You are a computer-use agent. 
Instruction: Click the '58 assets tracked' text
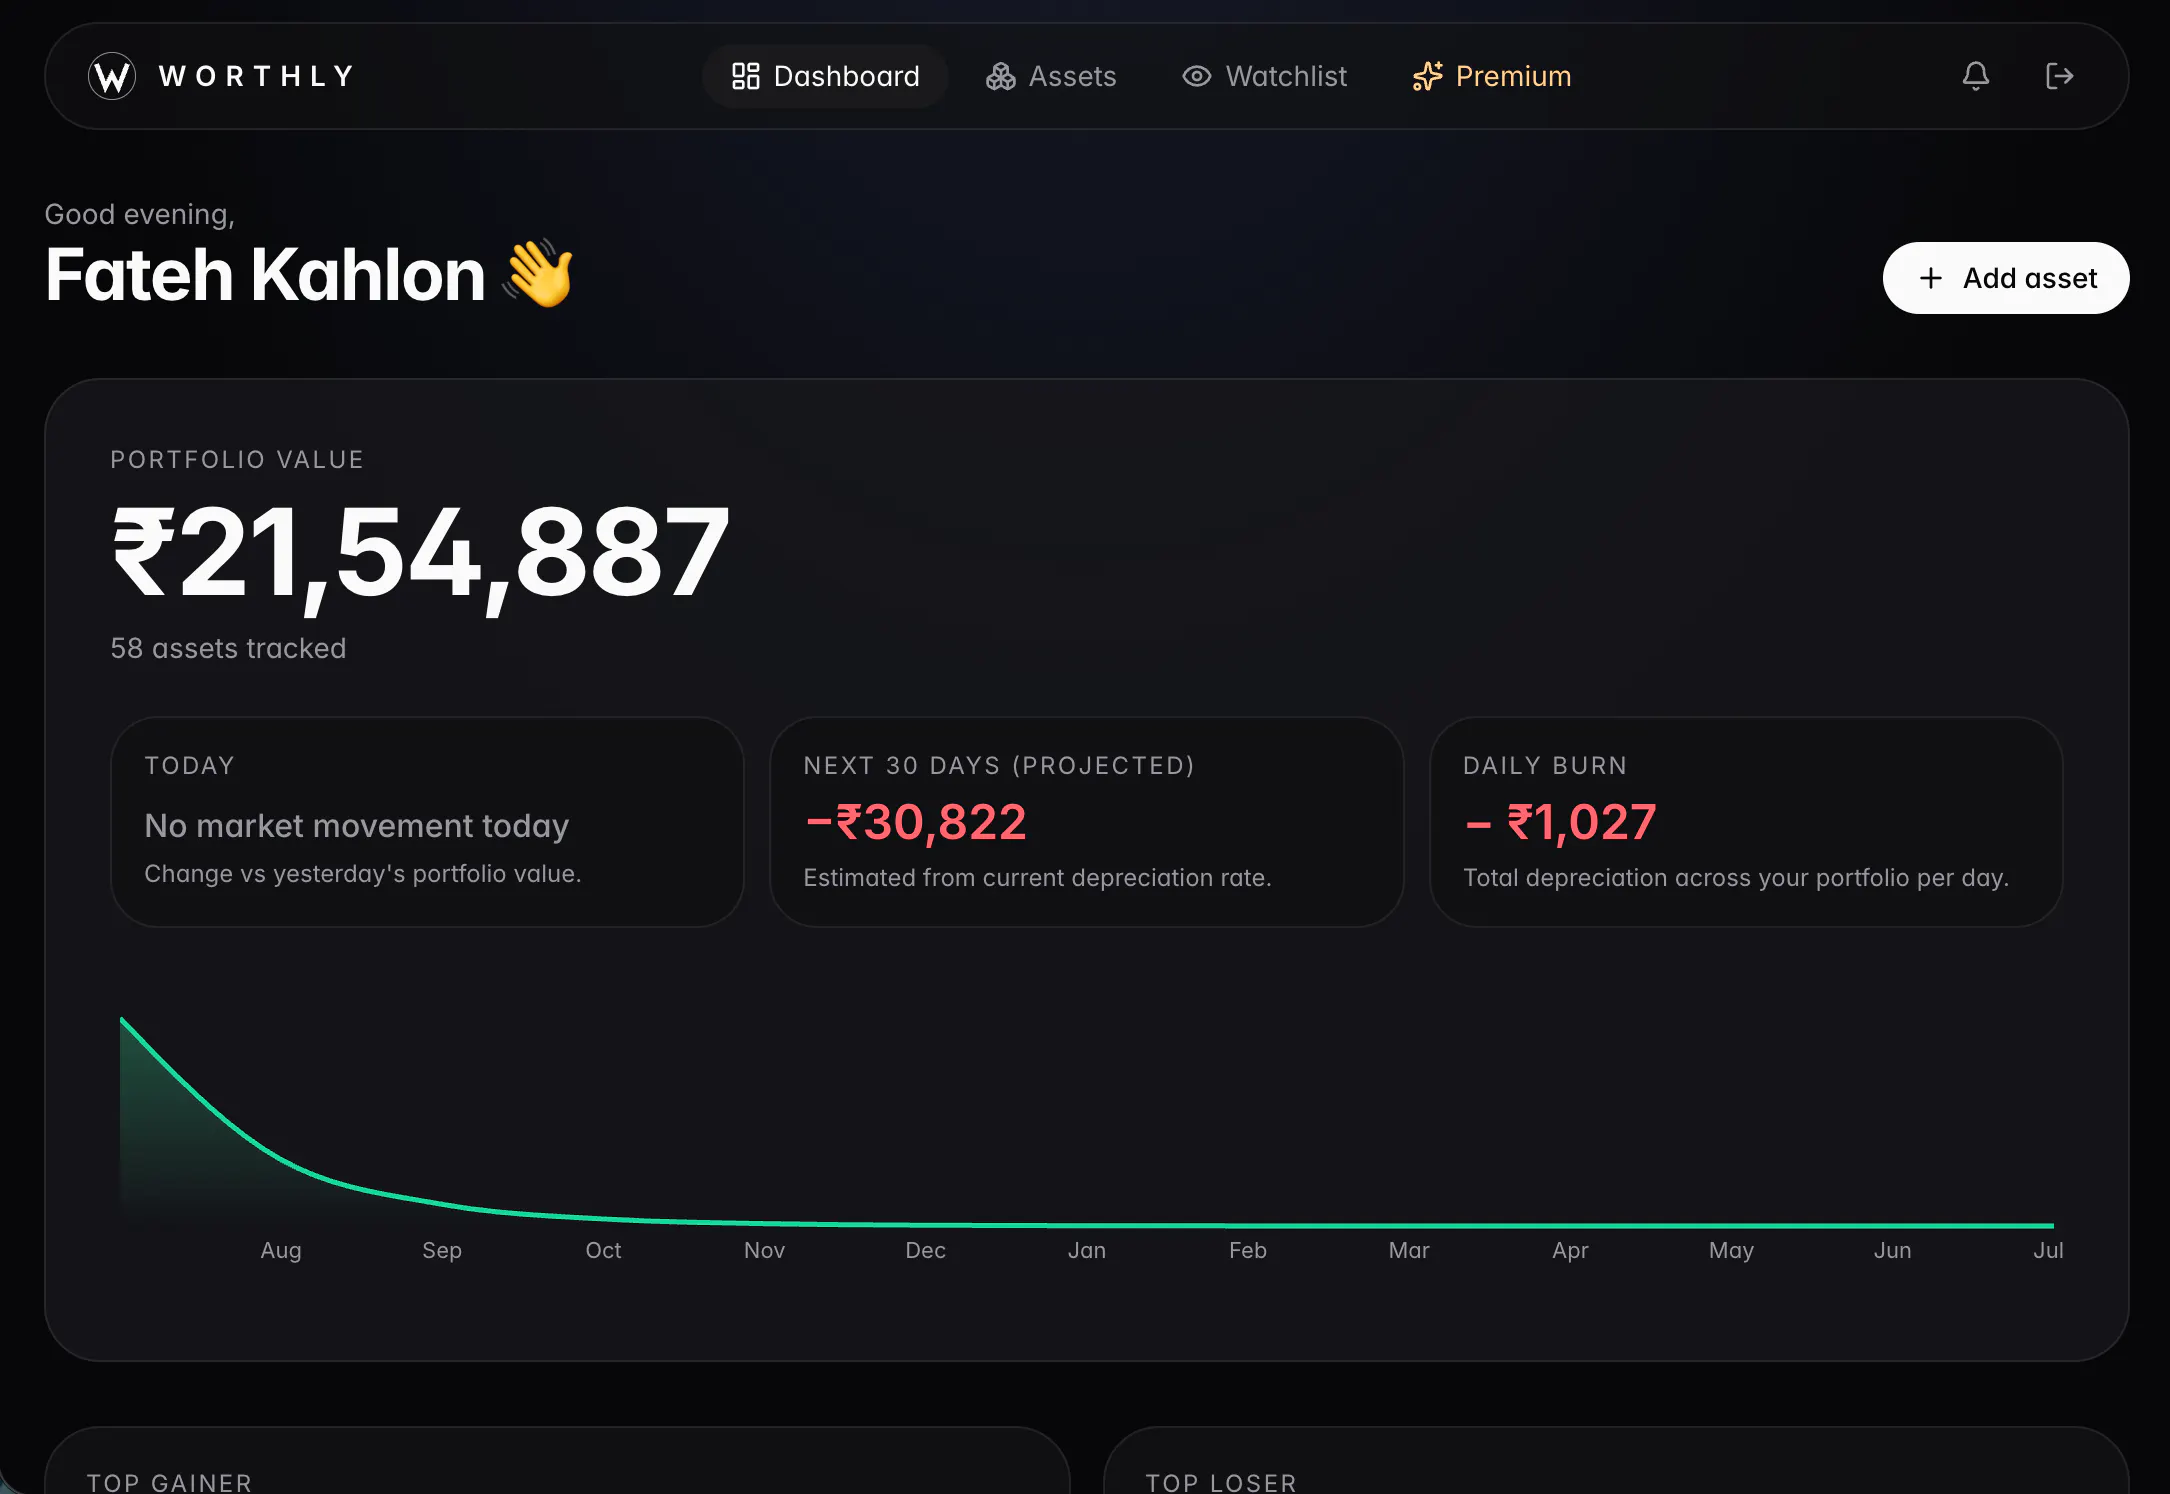[228, 648]
